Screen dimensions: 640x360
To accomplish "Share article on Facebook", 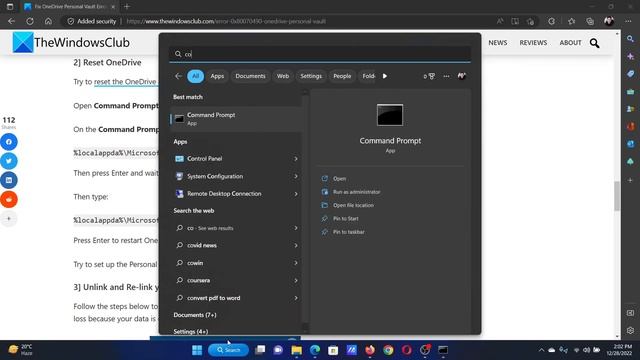I will tap(9, 142).
